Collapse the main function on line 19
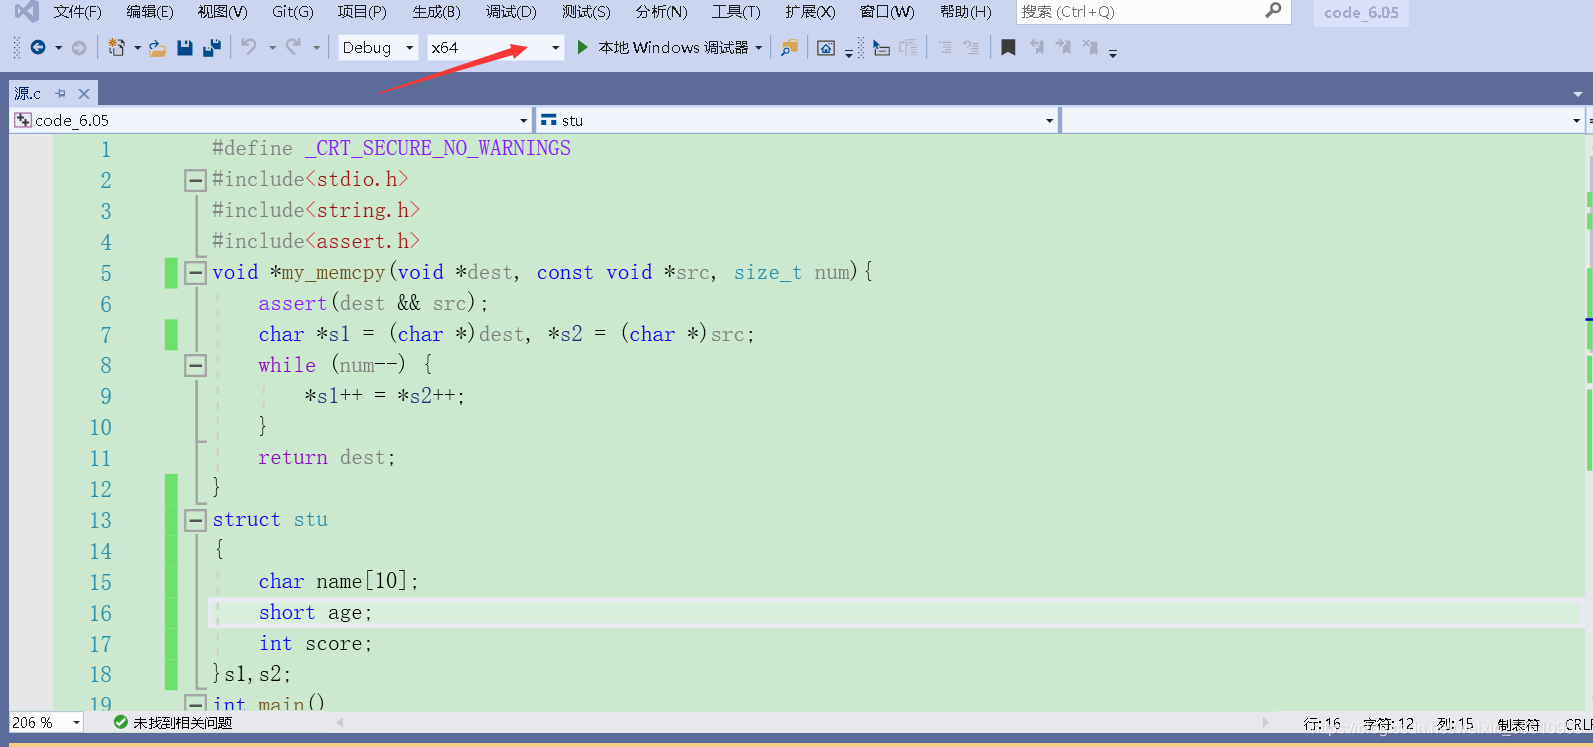Screen dimensions: 1593x747 195,704
